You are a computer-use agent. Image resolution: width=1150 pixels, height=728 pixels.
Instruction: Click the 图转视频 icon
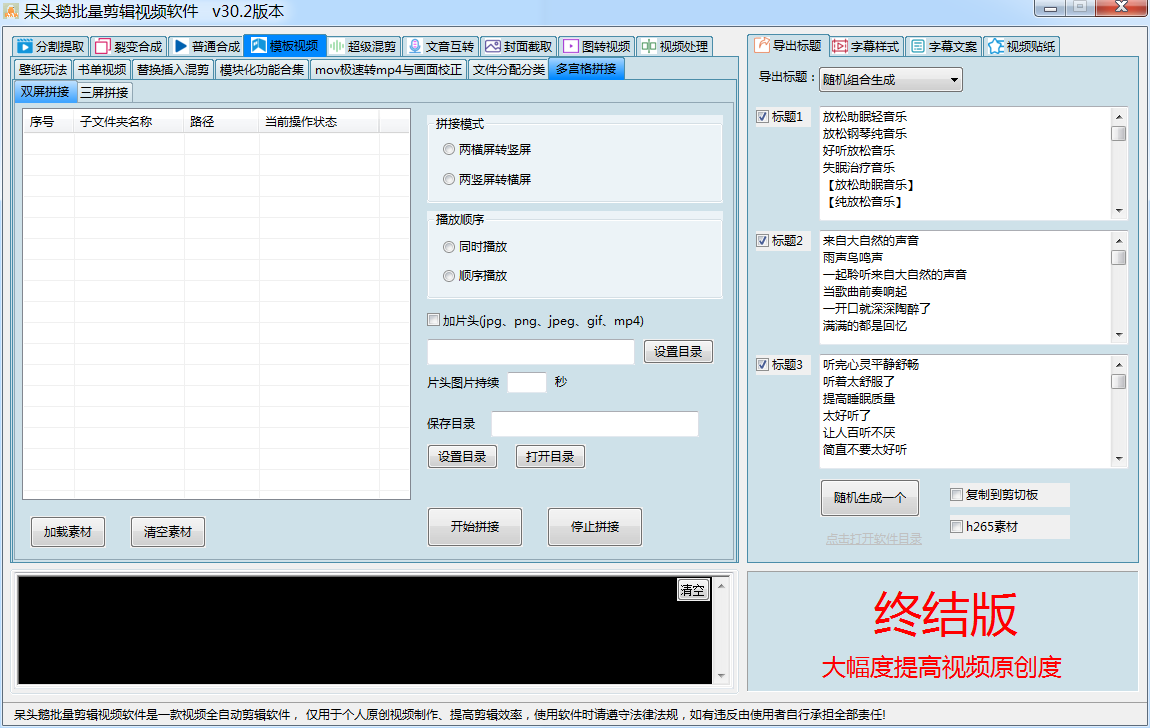571,46
